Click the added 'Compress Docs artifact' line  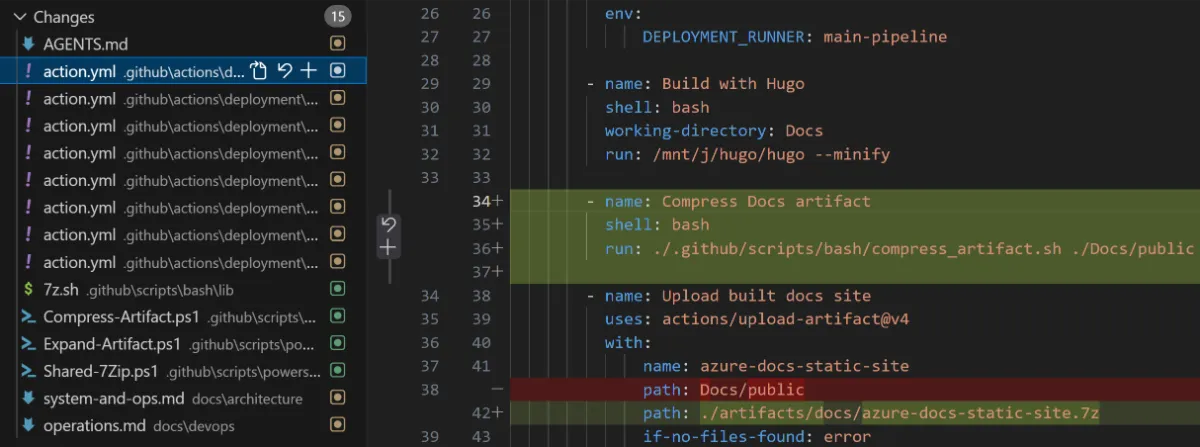pos(766,201)
